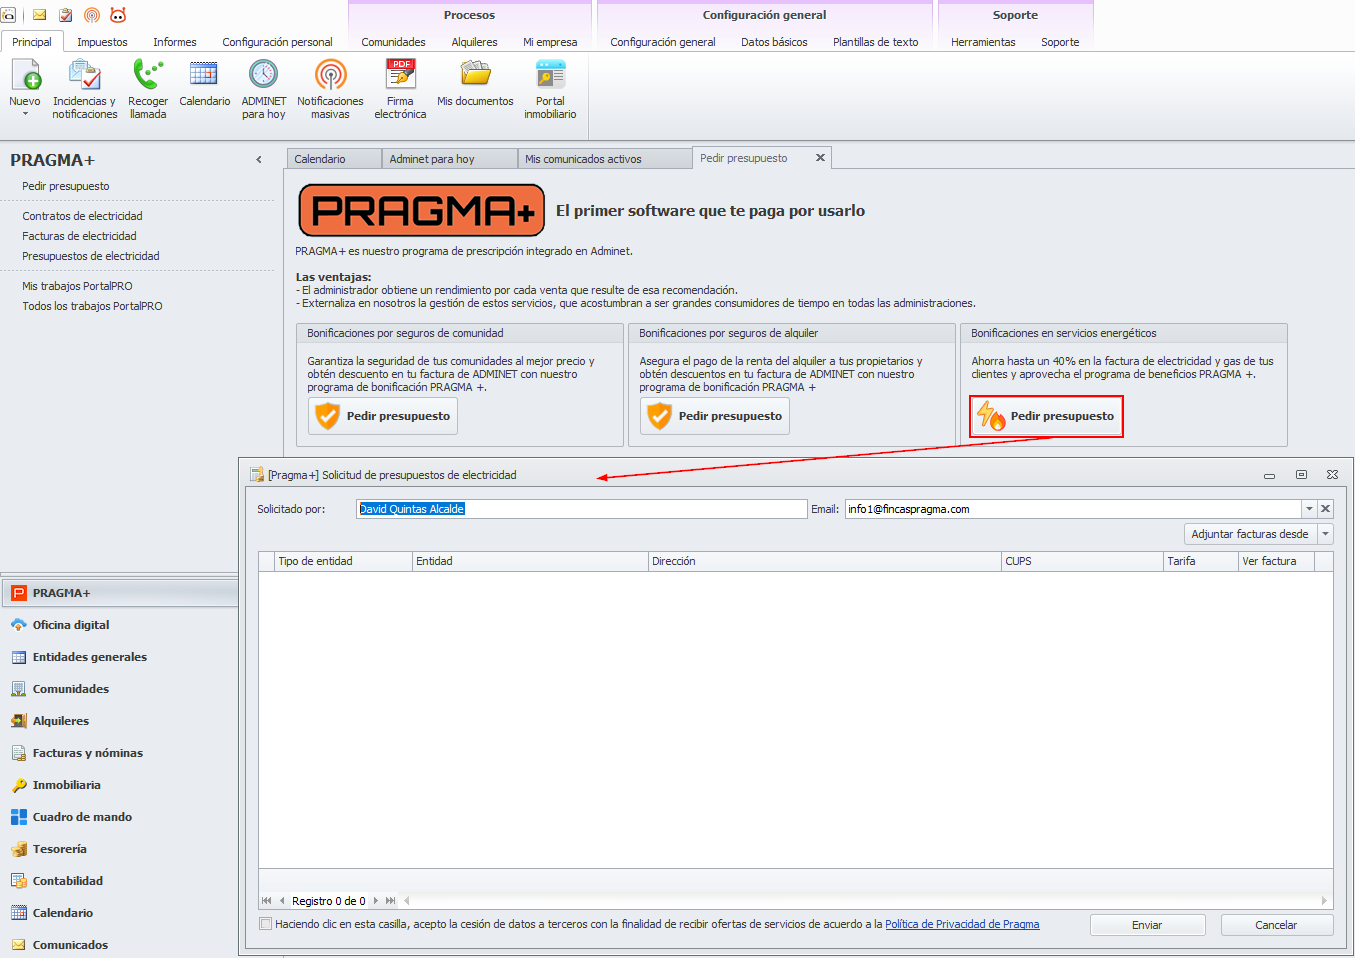The image size is (1355, 958).
Task: Go to first record in navigator
Action: pyautogui.click(x=266, y=901)
